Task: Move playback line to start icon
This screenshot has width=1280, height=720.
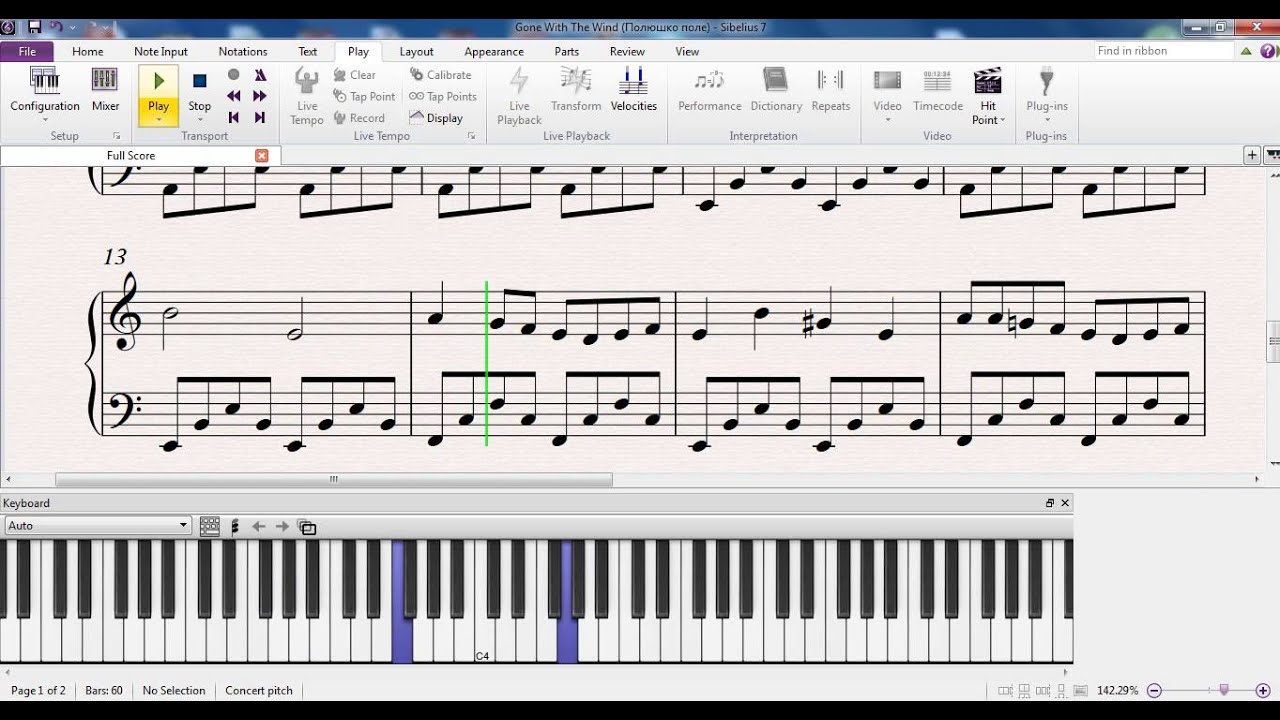Action: pyautogui.click(x=233, y=117)
